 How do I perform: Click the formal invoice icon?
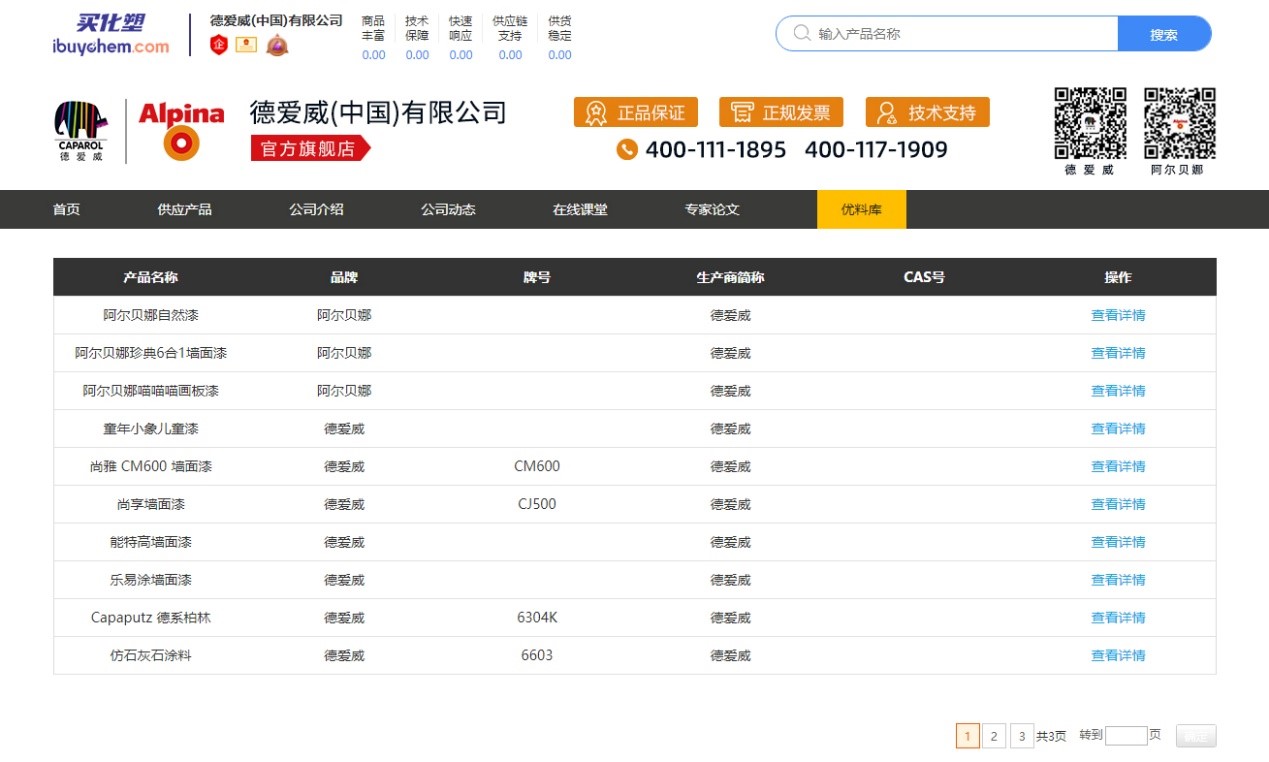tap(741, 113)
